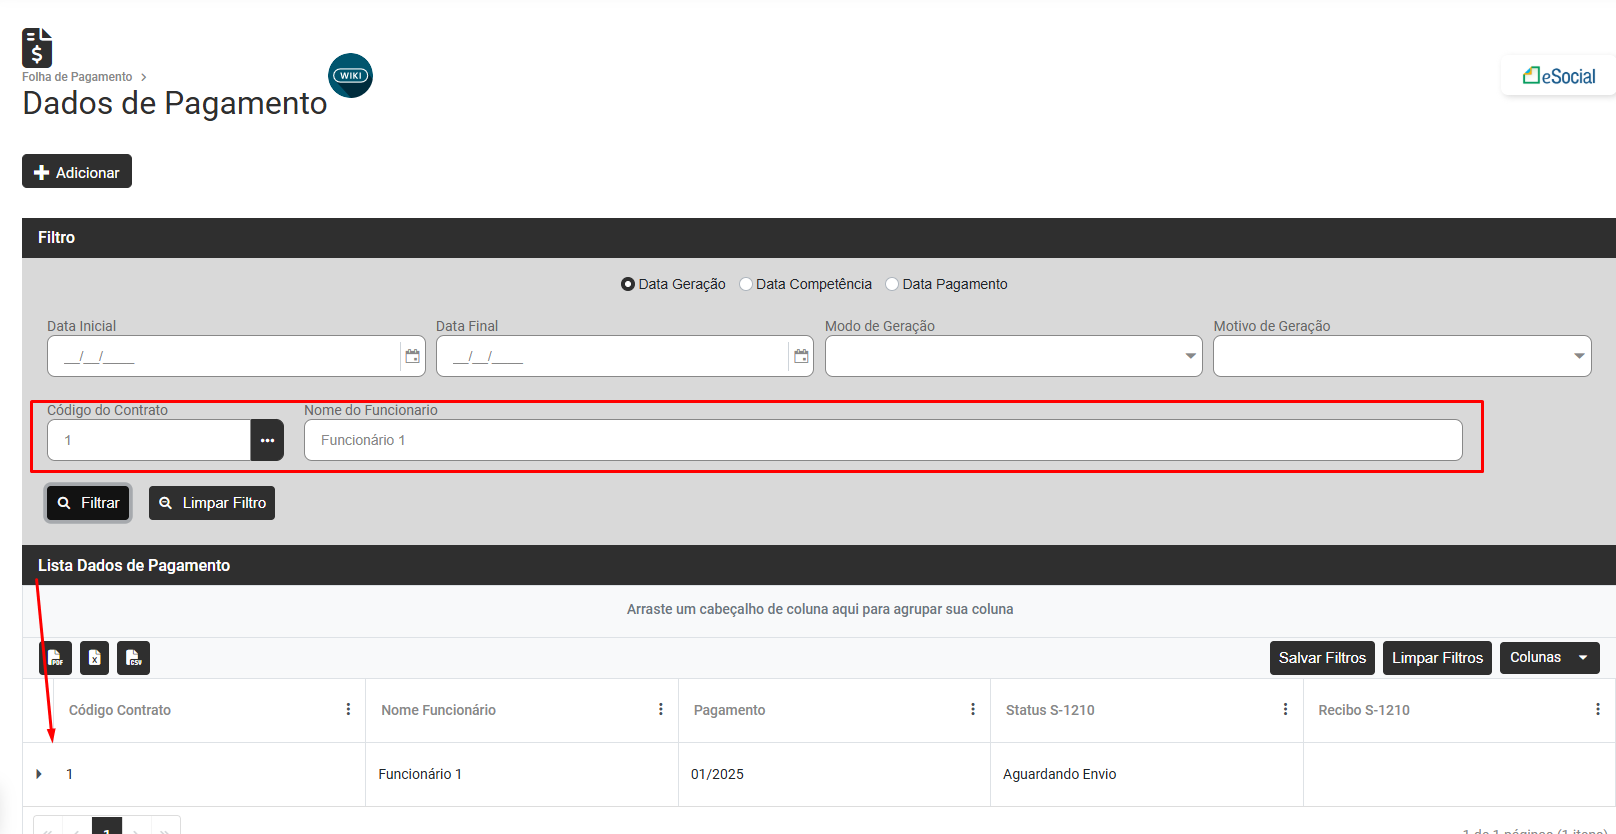Go to Folha de Pagamento breadcrumb
The height and width of the screenshot is (834, 1616).
[x=77, y=77]
